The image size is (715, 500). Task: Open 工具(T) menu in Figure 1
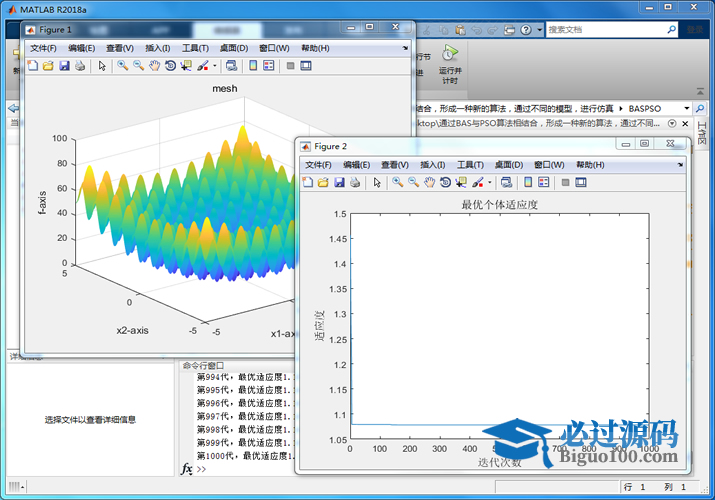(x=195, y=48)
